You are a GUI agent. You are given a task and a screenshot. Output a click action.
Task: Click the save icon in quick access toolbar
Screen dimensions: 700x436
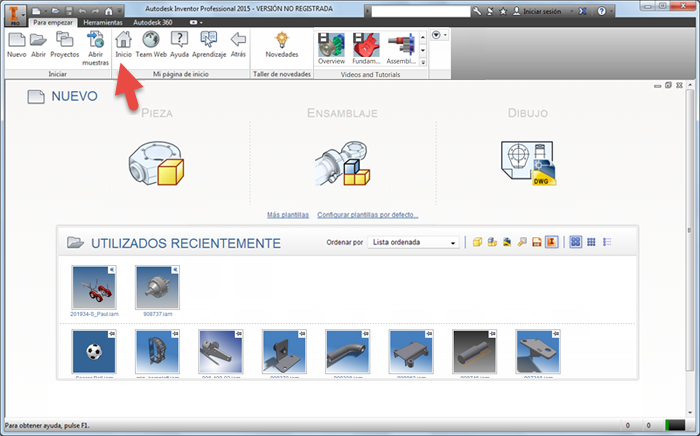point(69,11)
